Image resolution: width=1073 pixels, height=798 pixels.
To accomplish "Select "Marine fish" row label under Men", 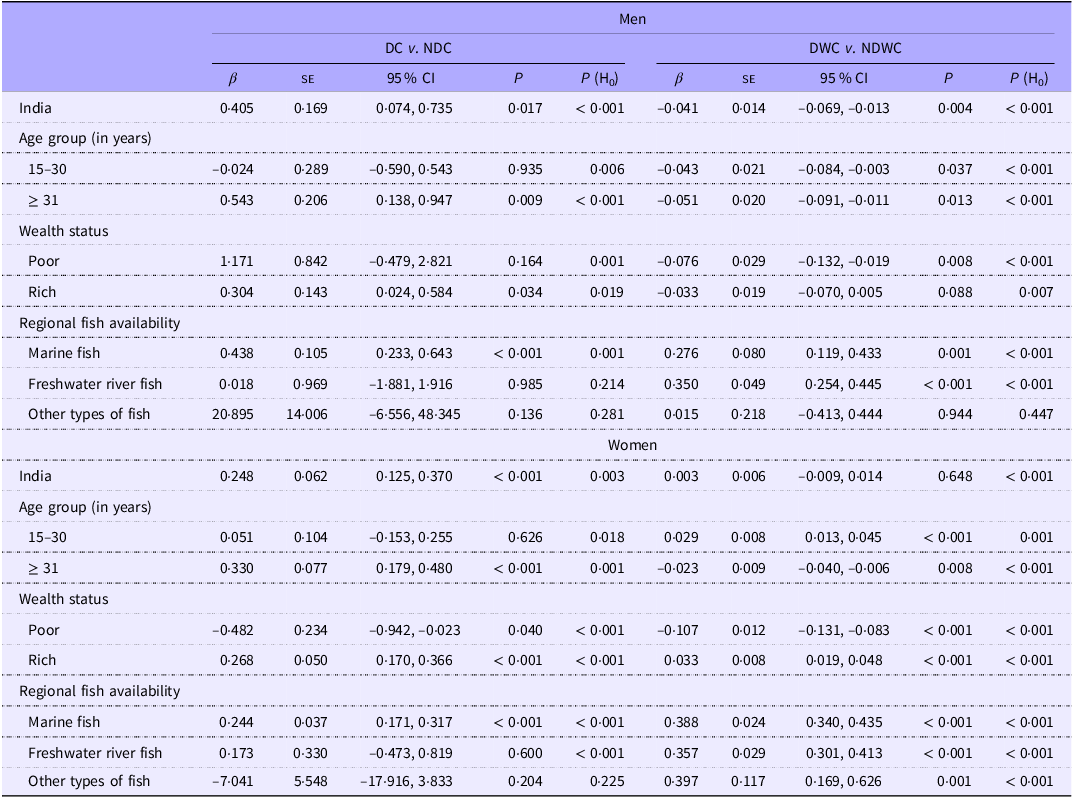I will [x=64, y=353].
